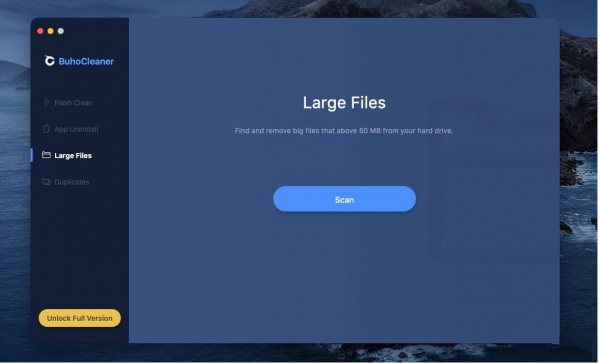Minimize the window with yellow button
The width and height of the screenshot is (600, 363).
click(x=51, y=31)
